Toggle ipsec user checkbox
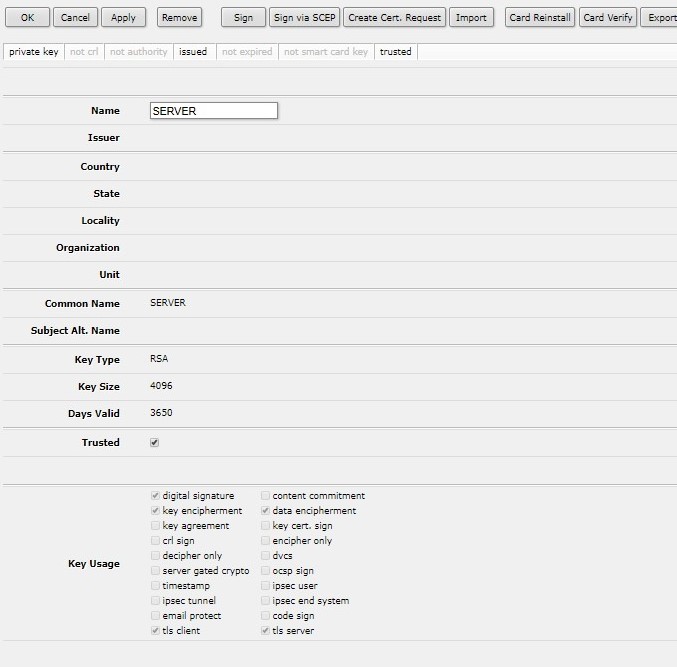 click(265, 585)
